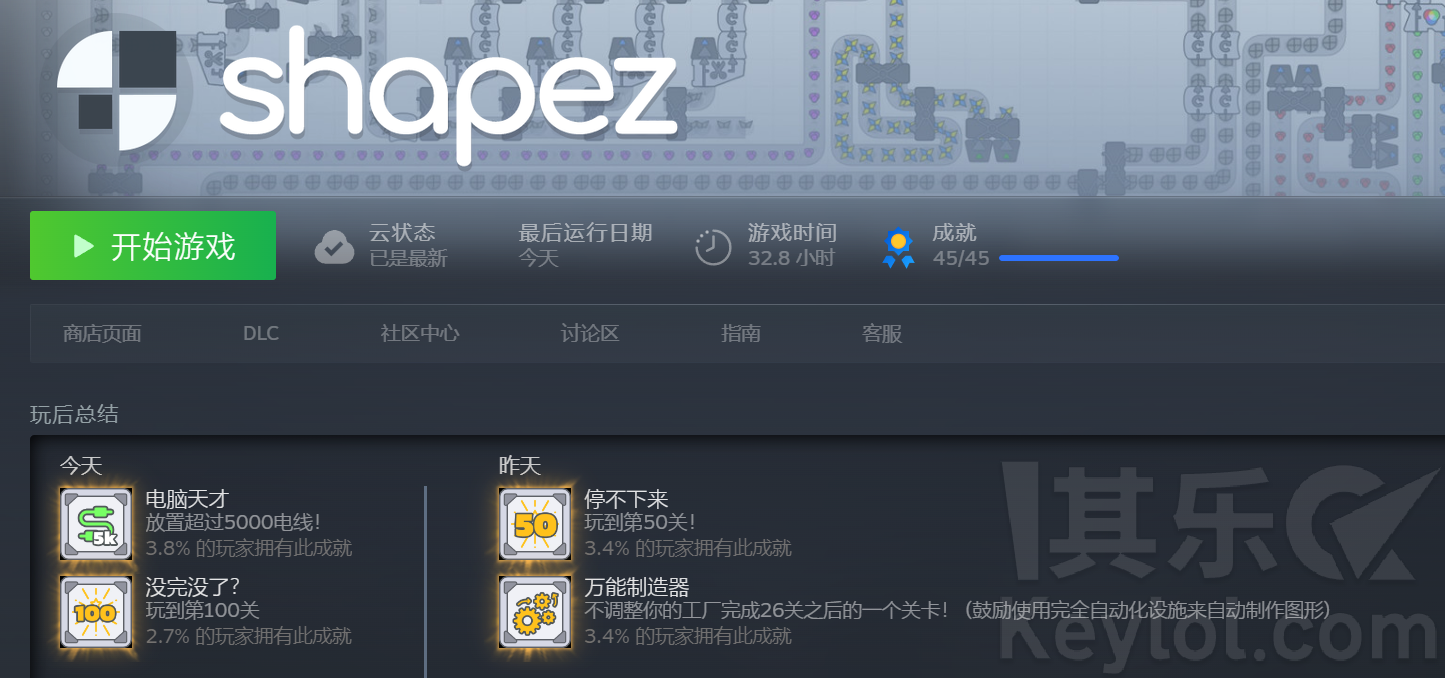Click the 电脑天才 achievement title

(187, 498)
